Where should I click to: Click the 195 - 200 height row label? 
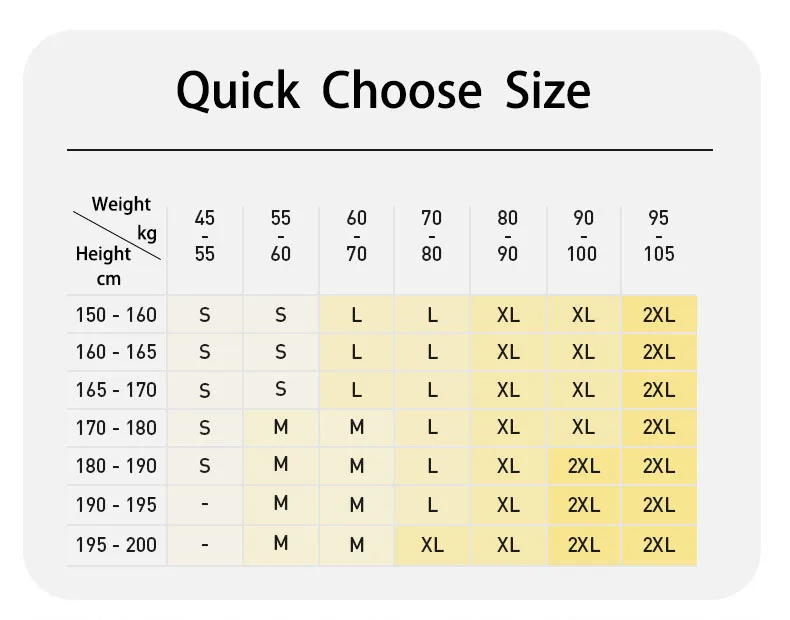[116, 545]
